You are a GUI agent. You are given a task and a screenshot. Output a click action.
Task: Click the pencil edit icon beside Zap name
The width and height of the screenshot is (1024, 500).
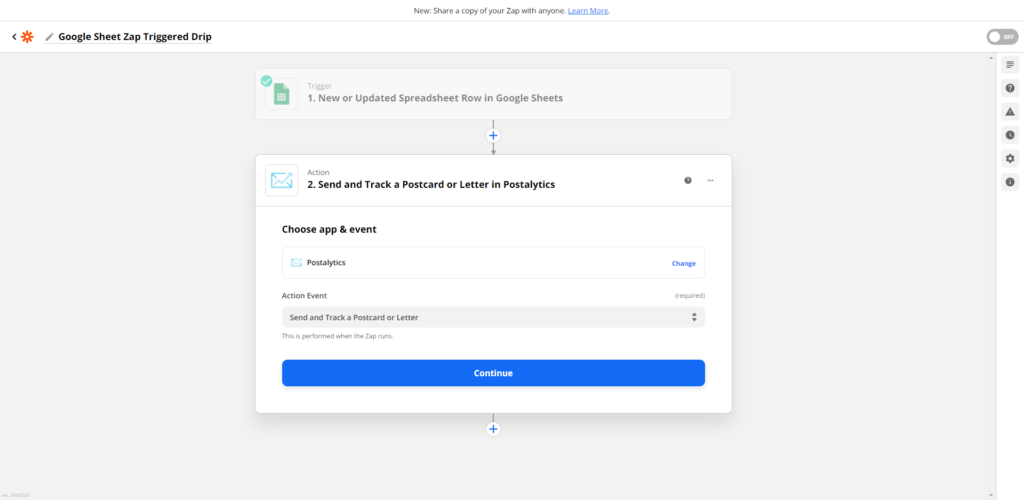(50, 37)
